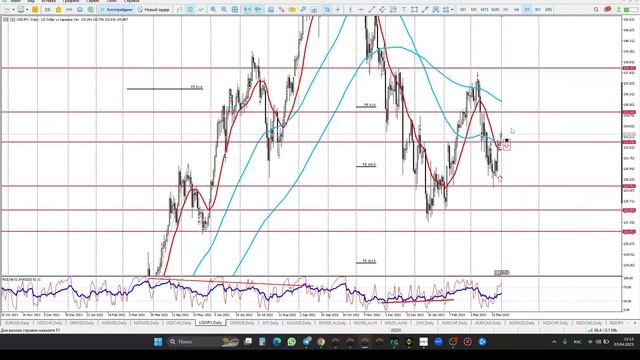Toggle chart auto scroll

[x=247, y=9]
